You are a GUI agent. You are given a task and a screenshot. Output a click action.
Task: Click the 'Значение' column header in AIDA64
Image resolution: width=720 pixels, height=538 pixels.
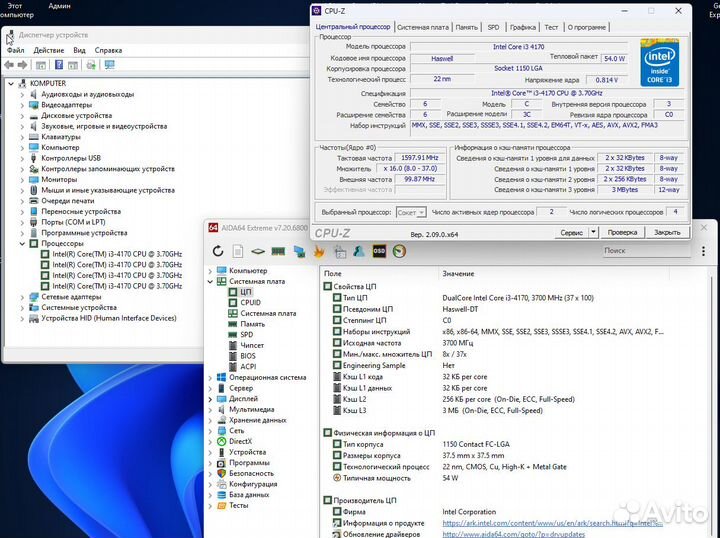[x=554, y=274]
